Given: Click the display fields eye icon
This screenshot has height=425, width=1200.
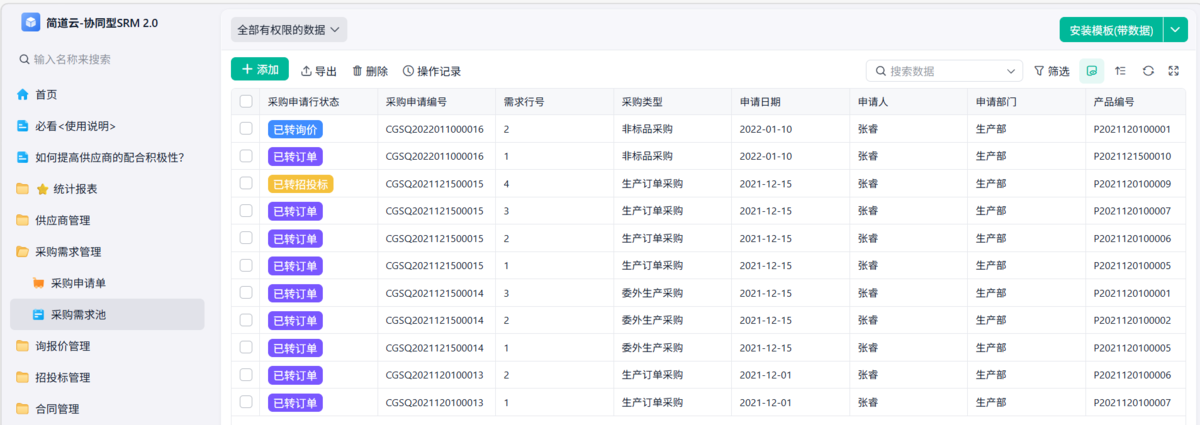Looking at the screenshot, I should coord(1092,71).
